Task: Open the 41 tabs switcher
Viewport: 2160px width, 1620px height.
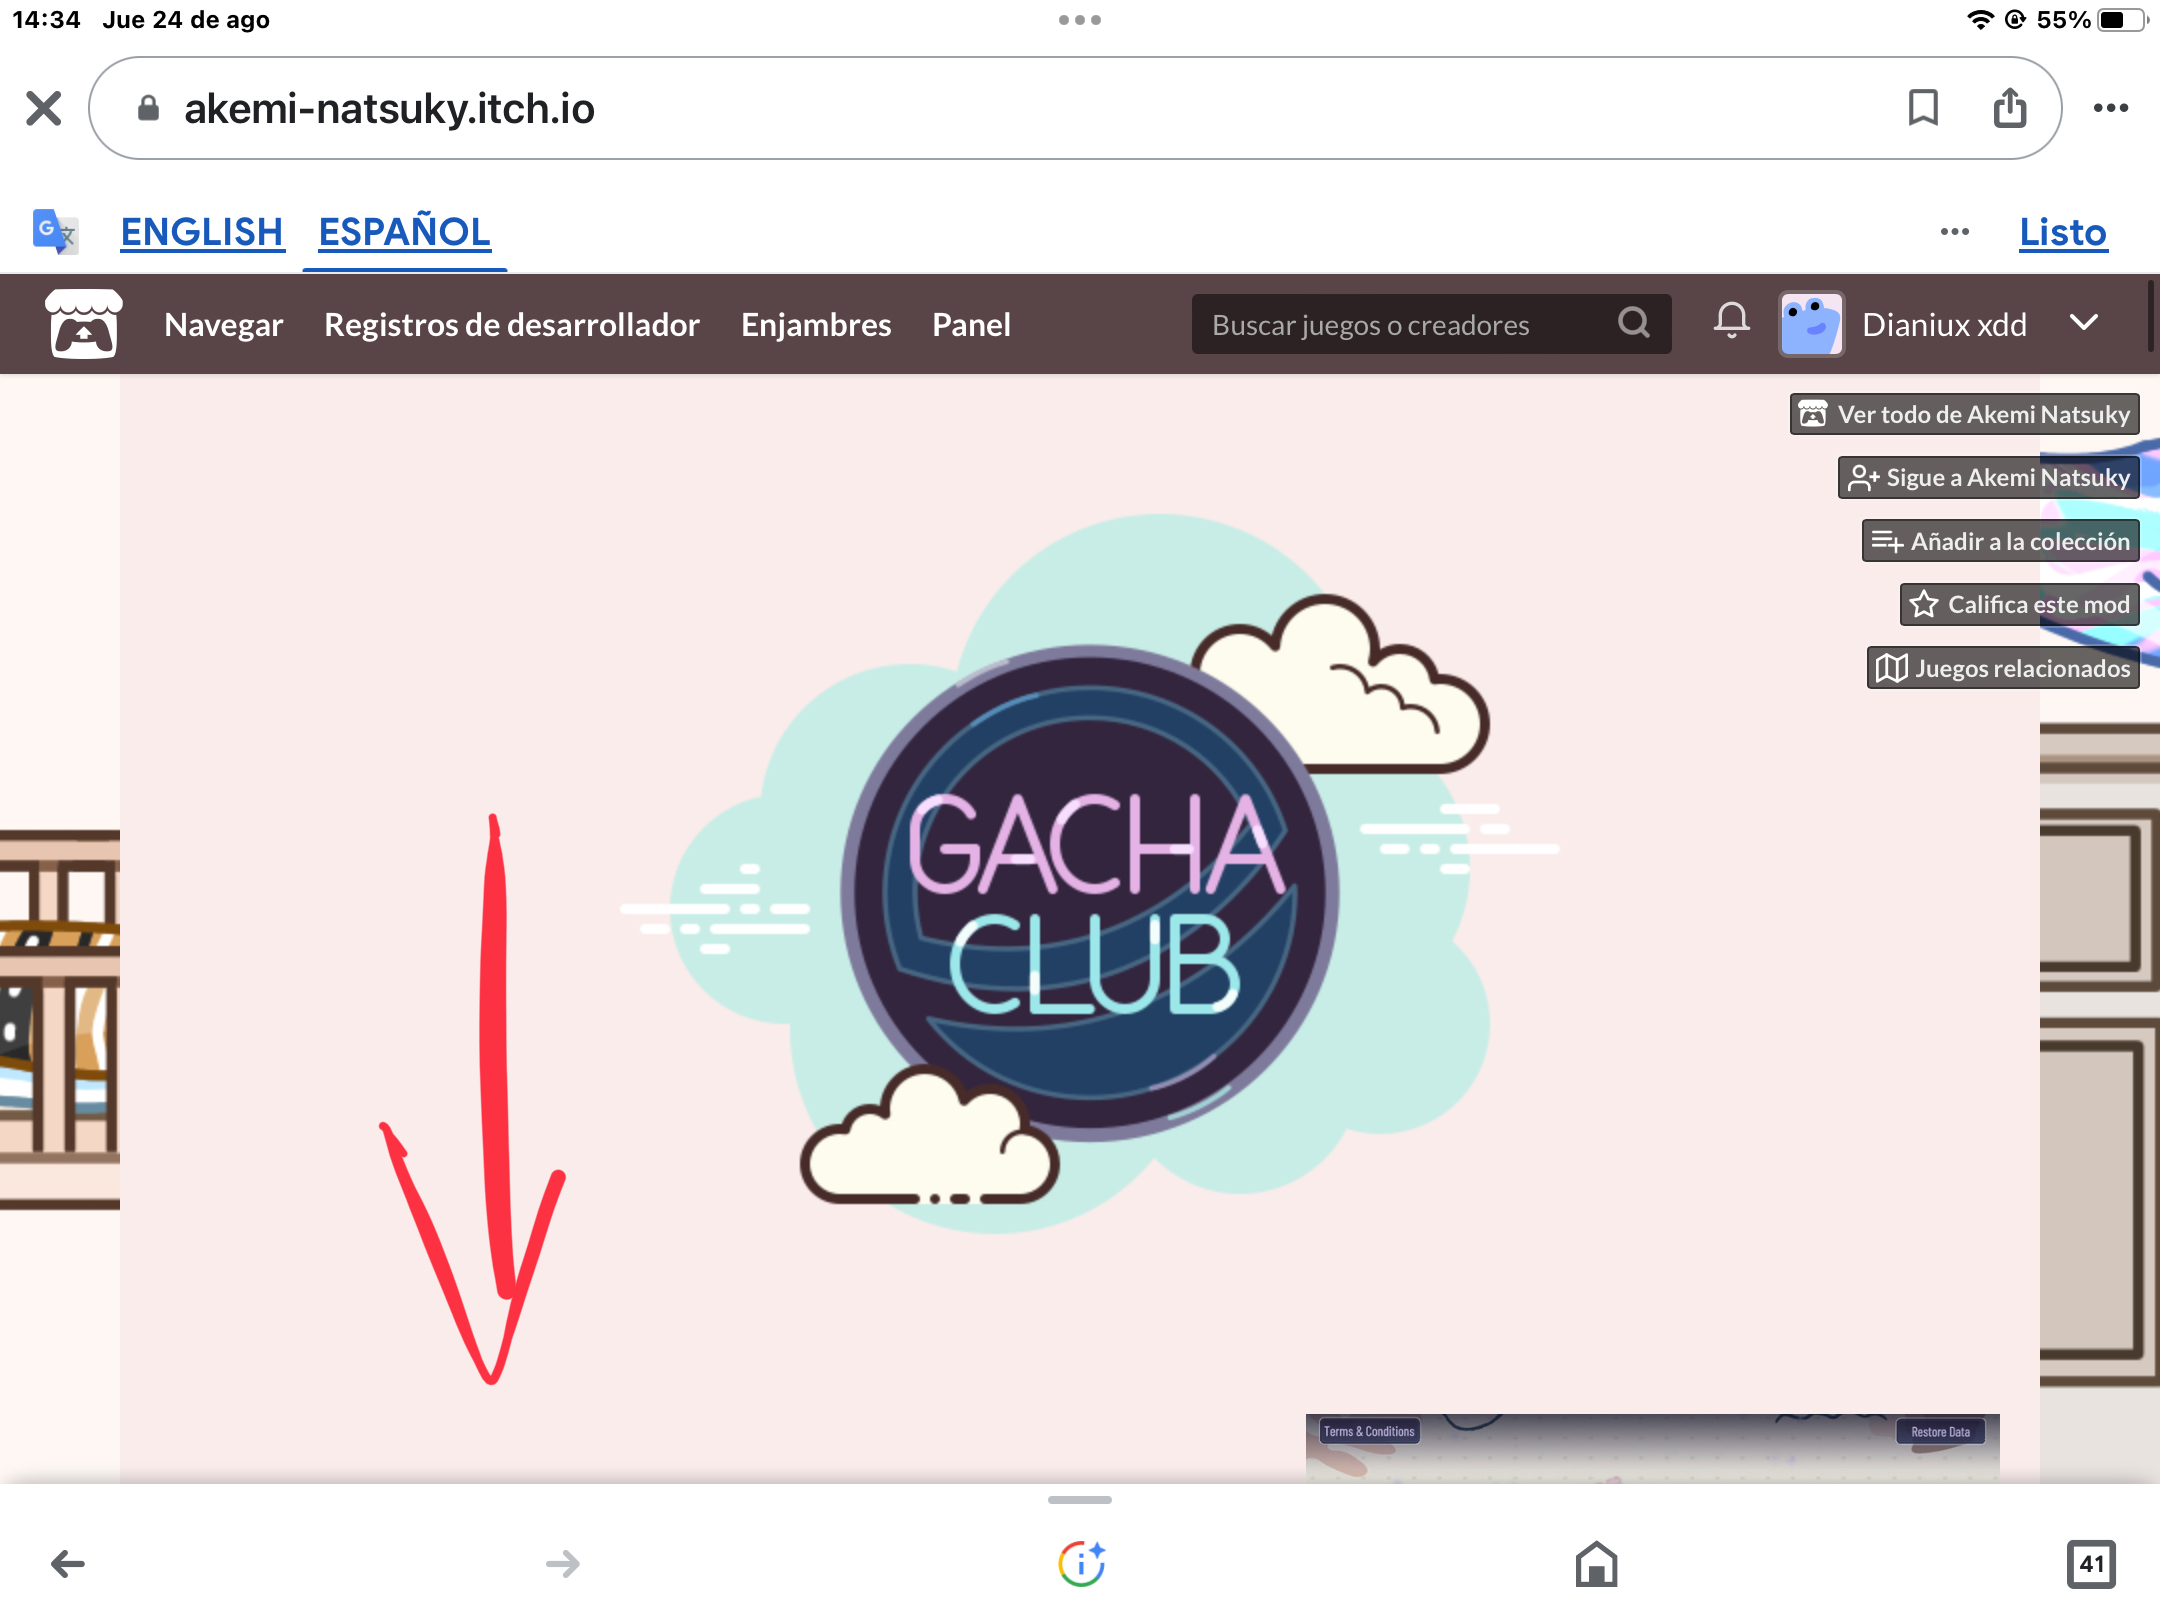Action: 2091,1563
